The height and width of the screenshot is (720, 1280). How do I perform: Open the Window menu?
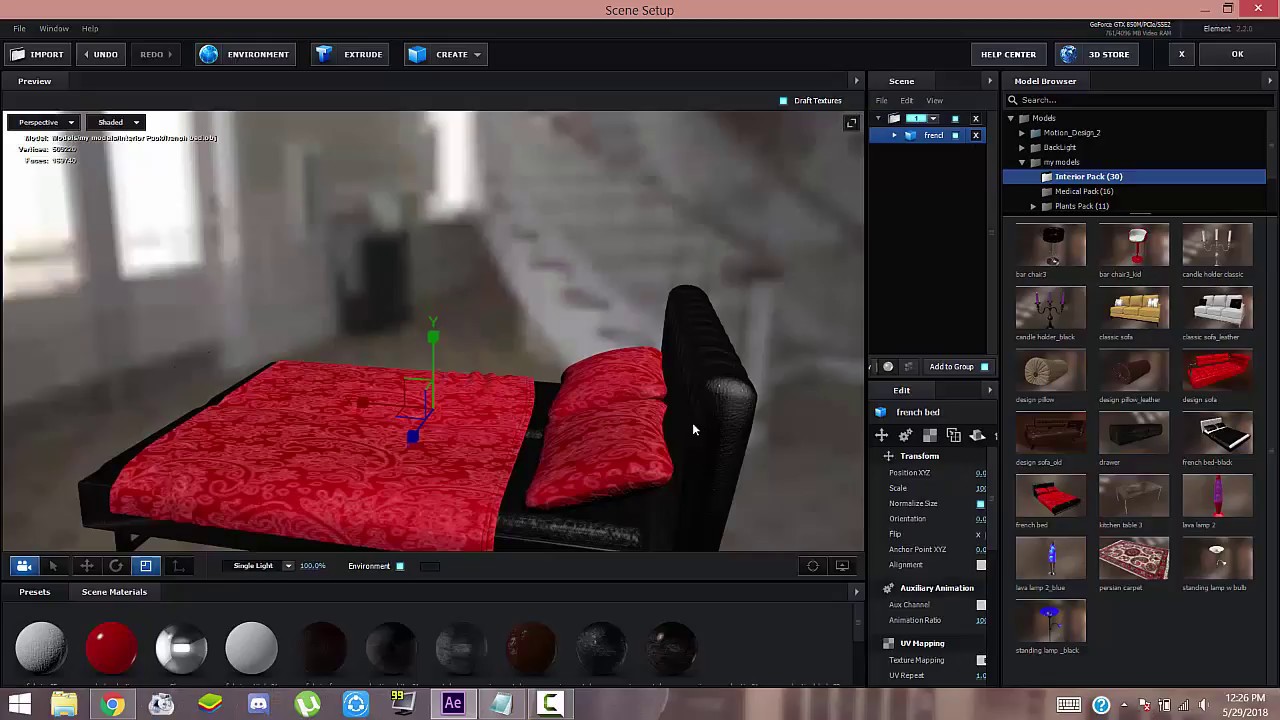(x=54, y=29)
